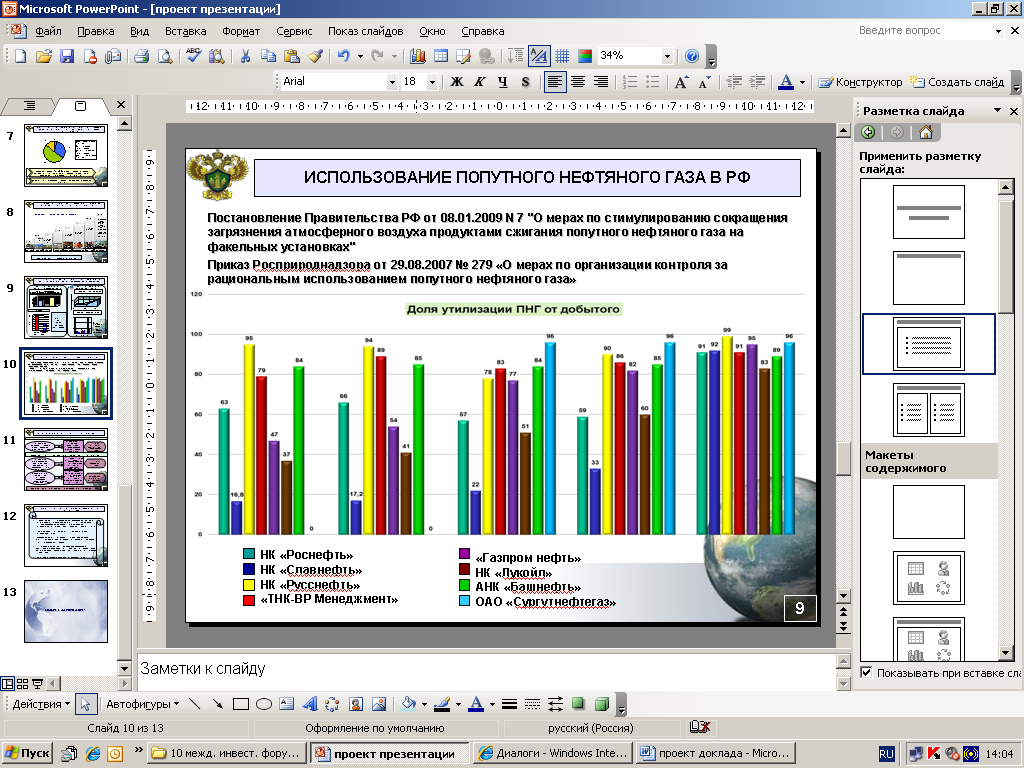Apply underline formatting (Ч)

[x=502, y=82]
